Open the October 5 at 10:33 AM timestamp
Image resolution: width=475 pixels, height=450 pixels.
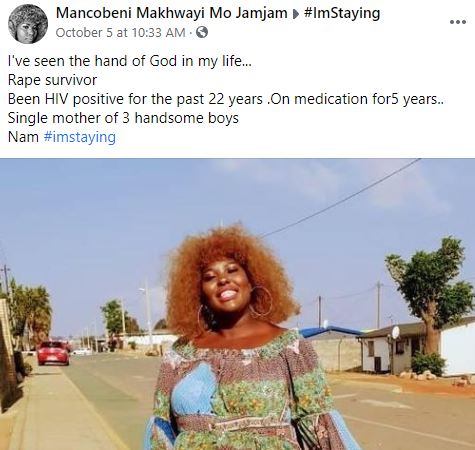120,33
